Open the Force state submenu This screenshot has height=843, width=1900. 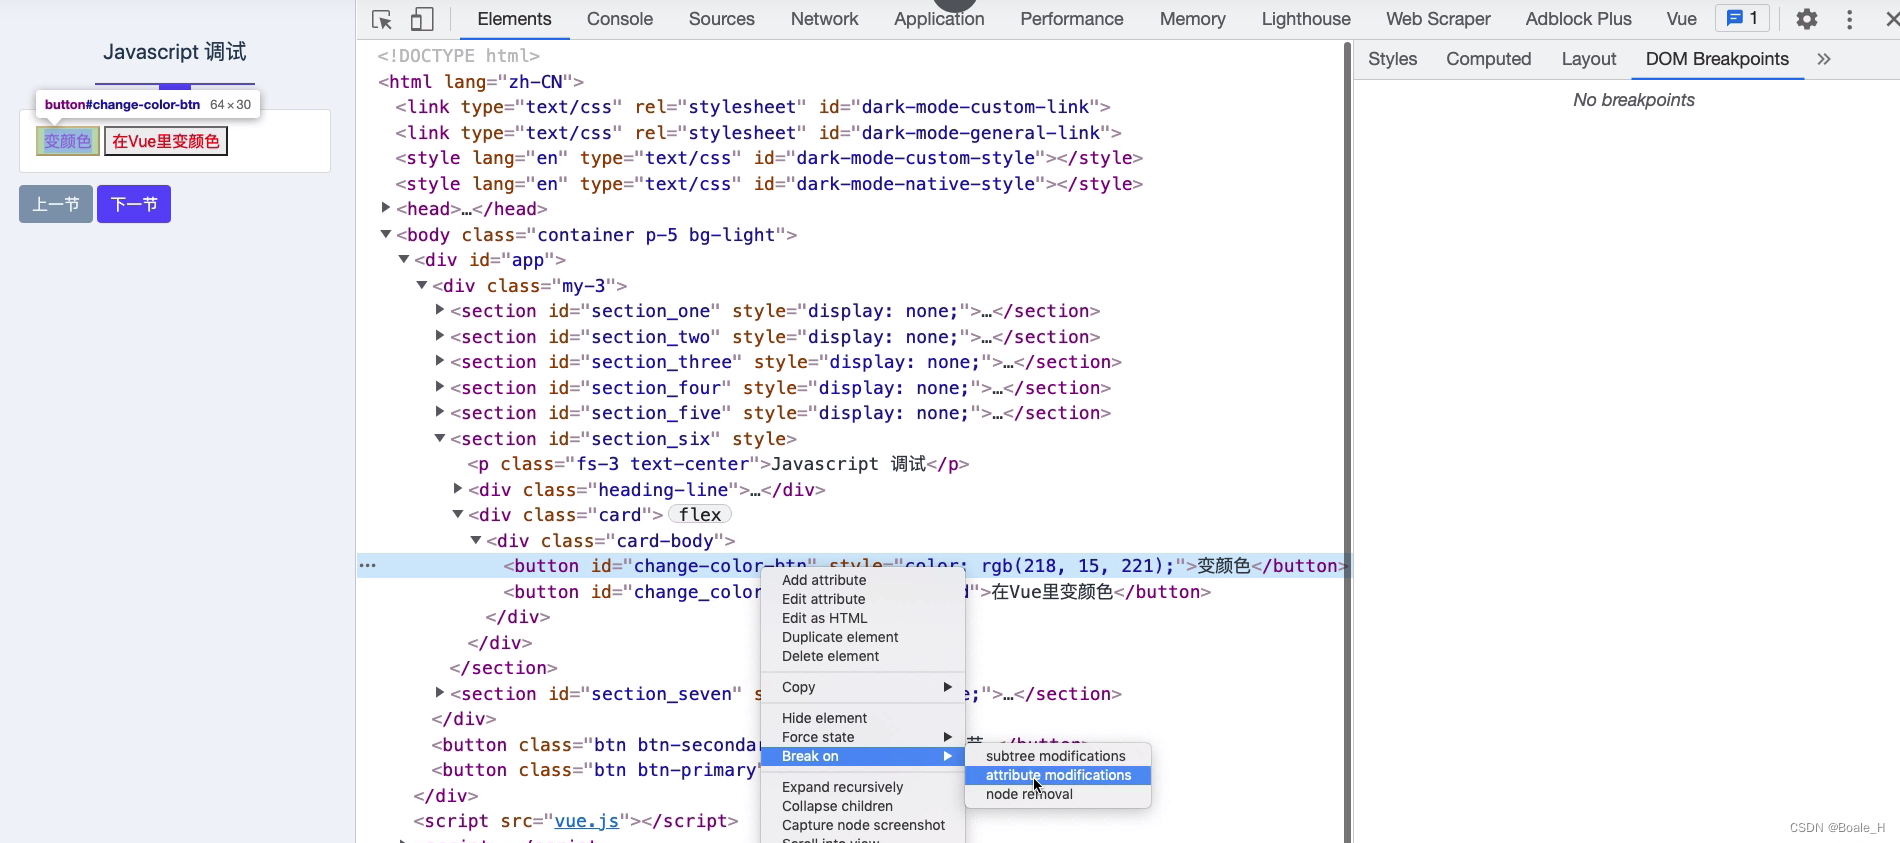(862, 737)
